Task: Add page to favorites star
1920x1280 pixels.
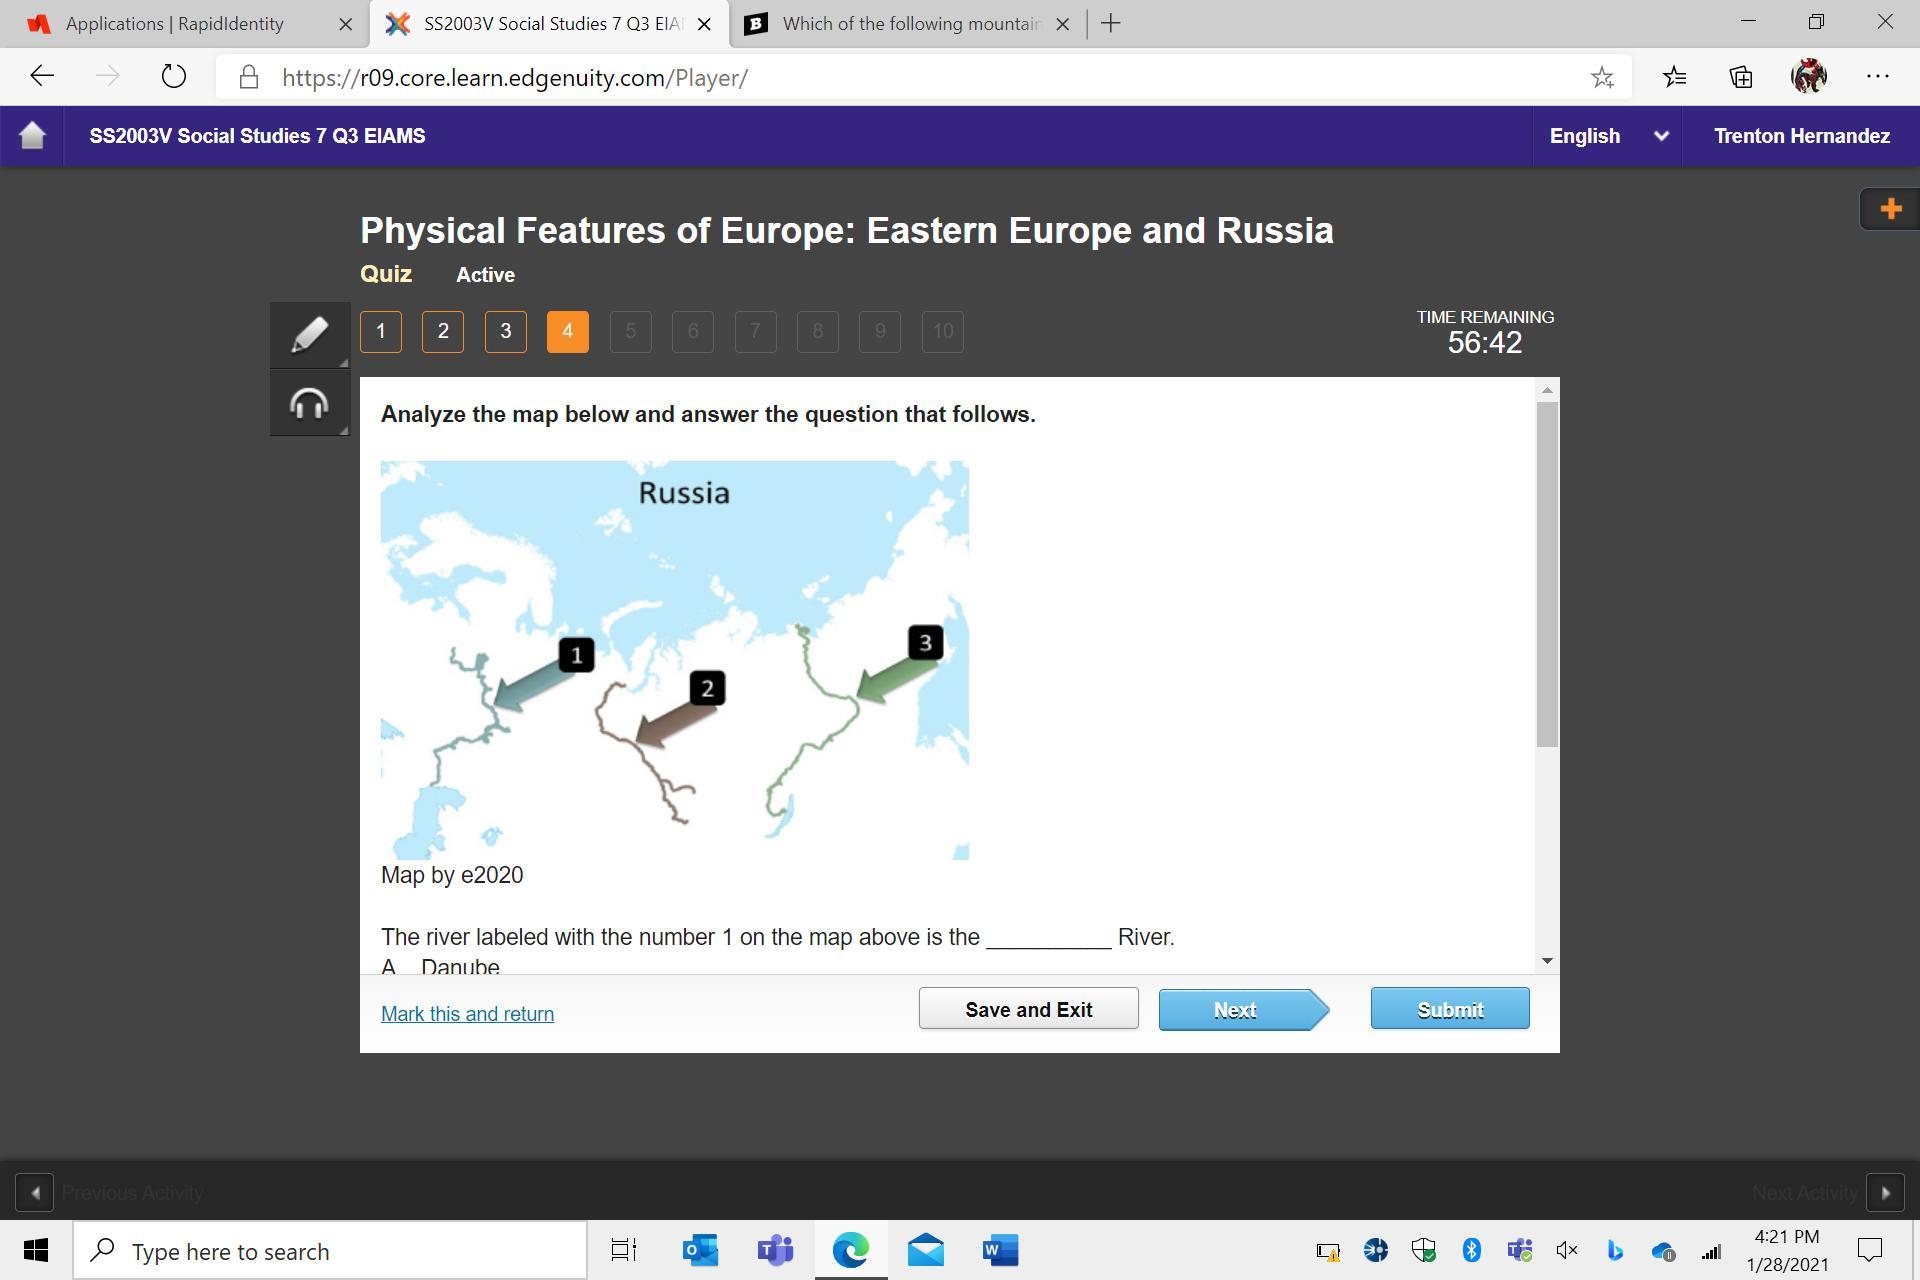Action: point(1602,77)
